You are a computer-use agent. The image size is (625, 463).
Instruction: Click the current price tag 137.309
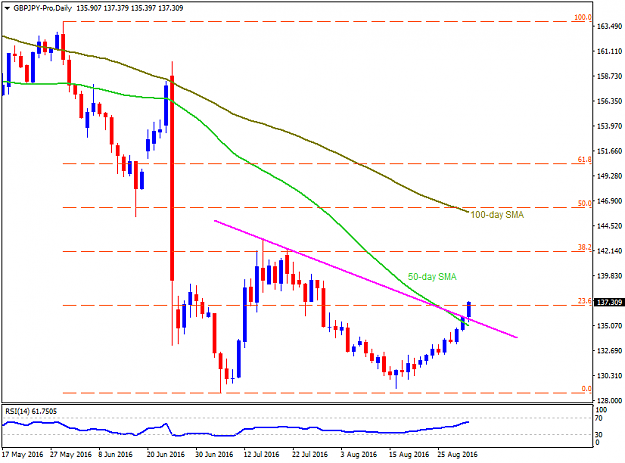tap(609, 302)
